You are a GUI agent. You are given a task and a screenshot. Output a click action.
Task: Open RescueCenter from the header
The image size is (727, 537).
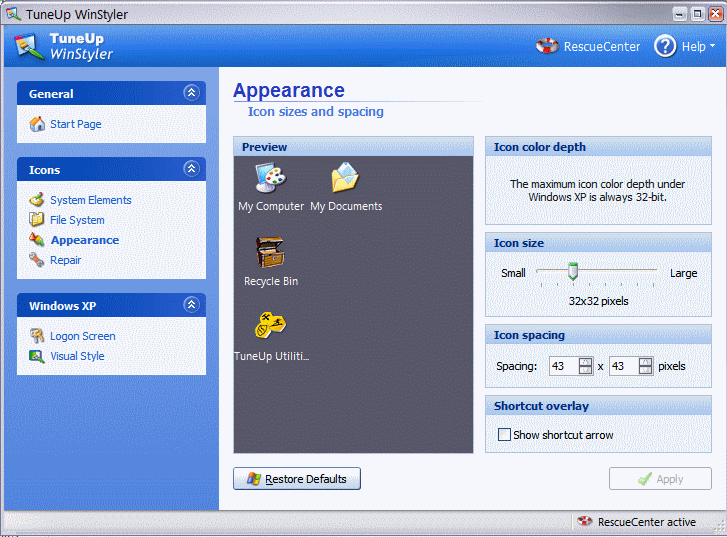[601, 46]
